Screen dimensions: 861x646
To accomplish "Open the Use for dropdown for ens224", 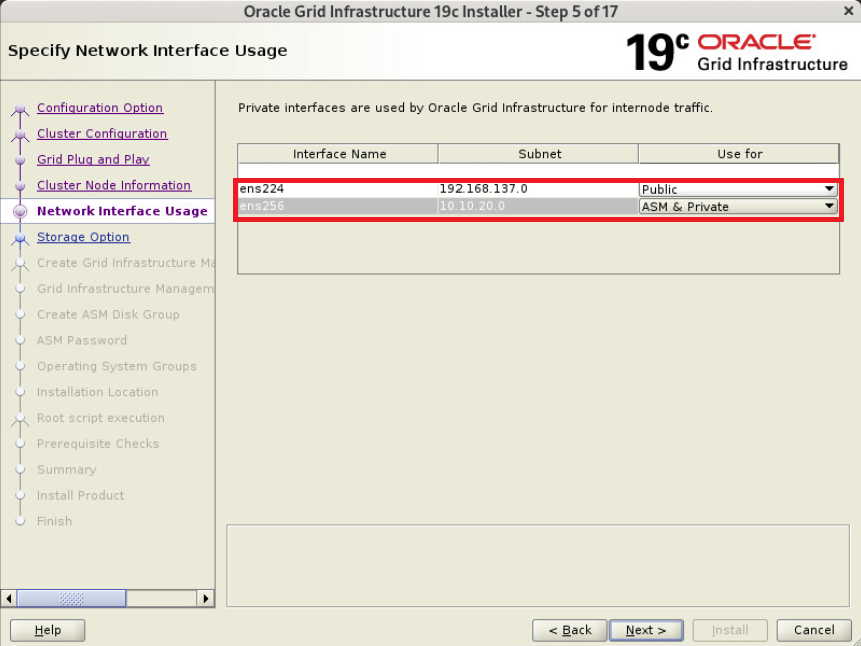I will [x=738, y=190].
